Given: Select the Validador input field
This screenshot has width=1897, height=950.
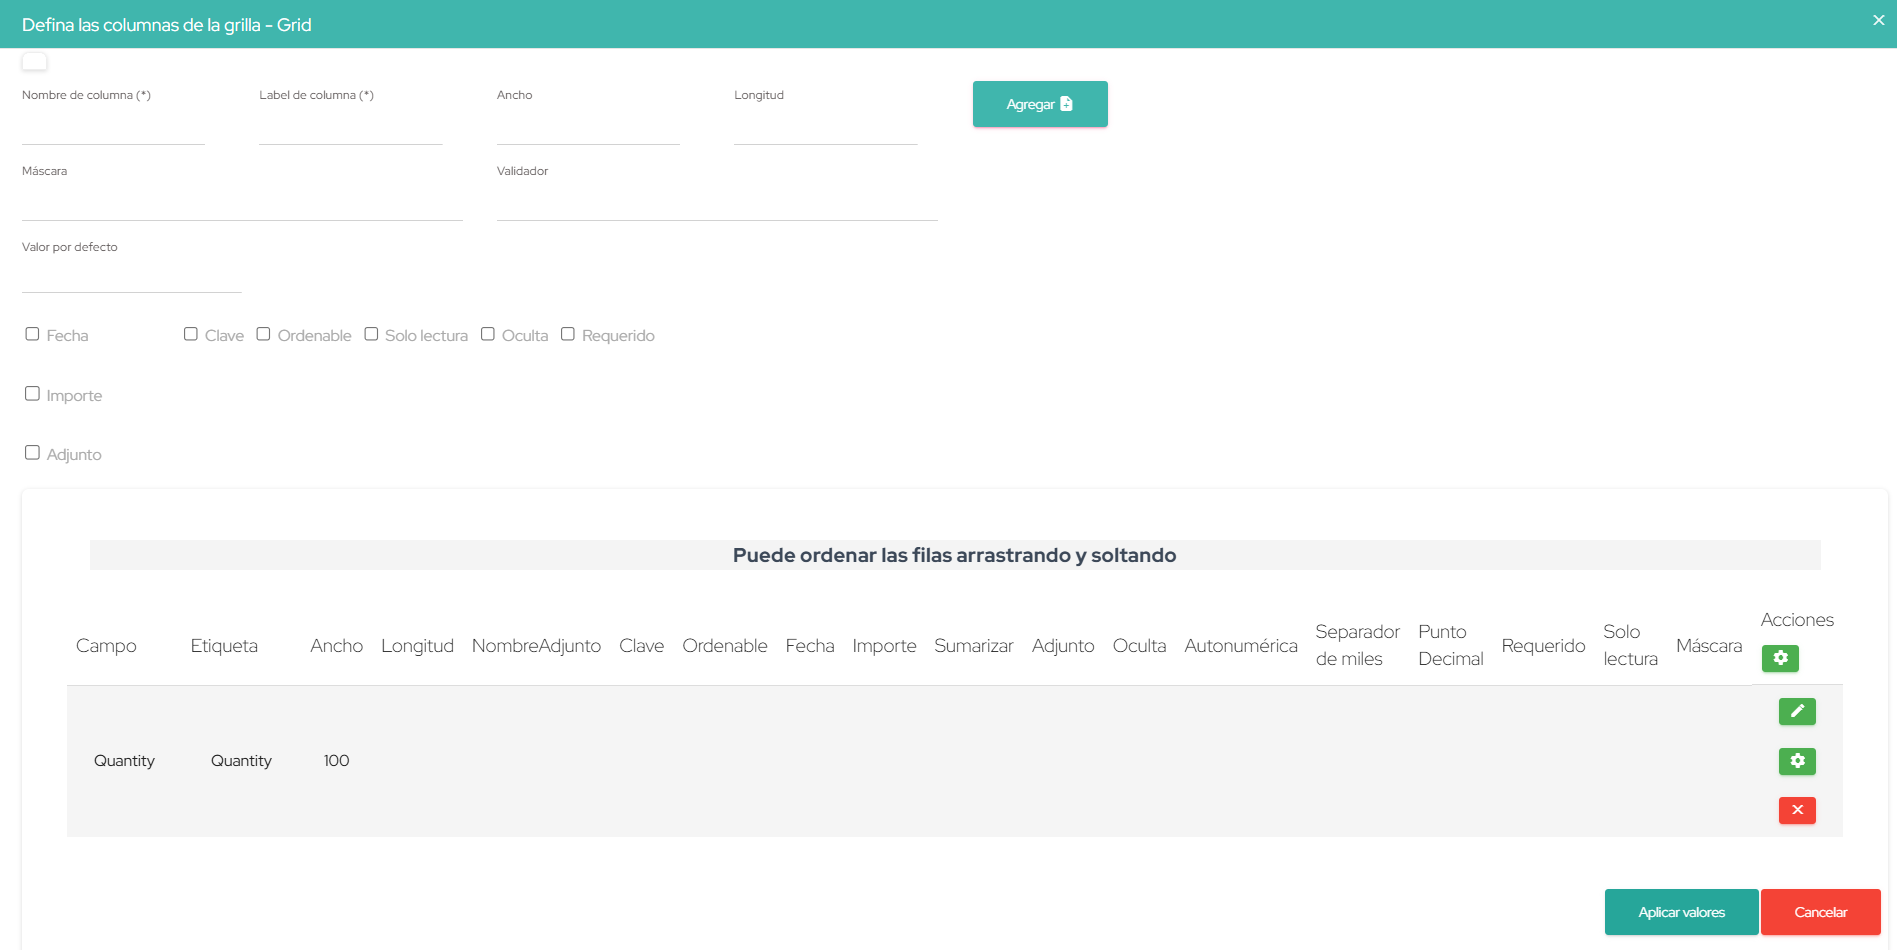Looking at the screenshot, I should coord(716,206).
